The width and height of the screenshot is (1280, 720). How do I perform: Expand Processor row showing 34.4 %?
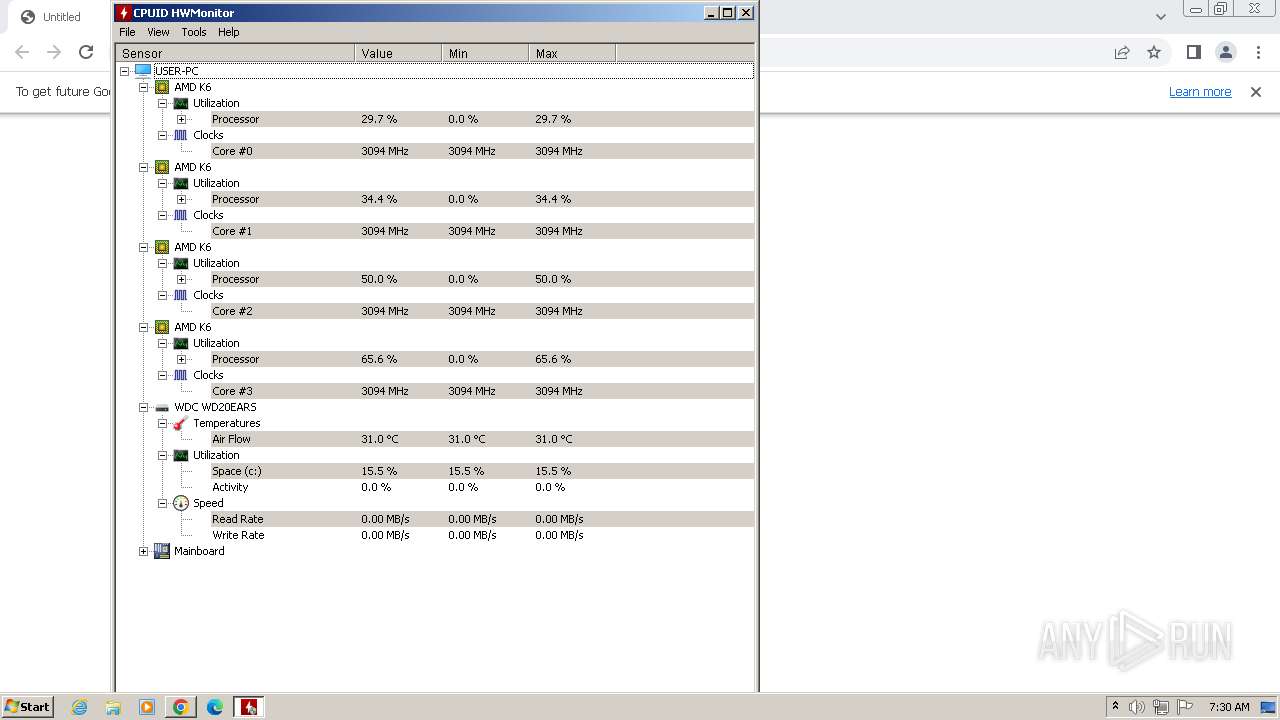181,199
